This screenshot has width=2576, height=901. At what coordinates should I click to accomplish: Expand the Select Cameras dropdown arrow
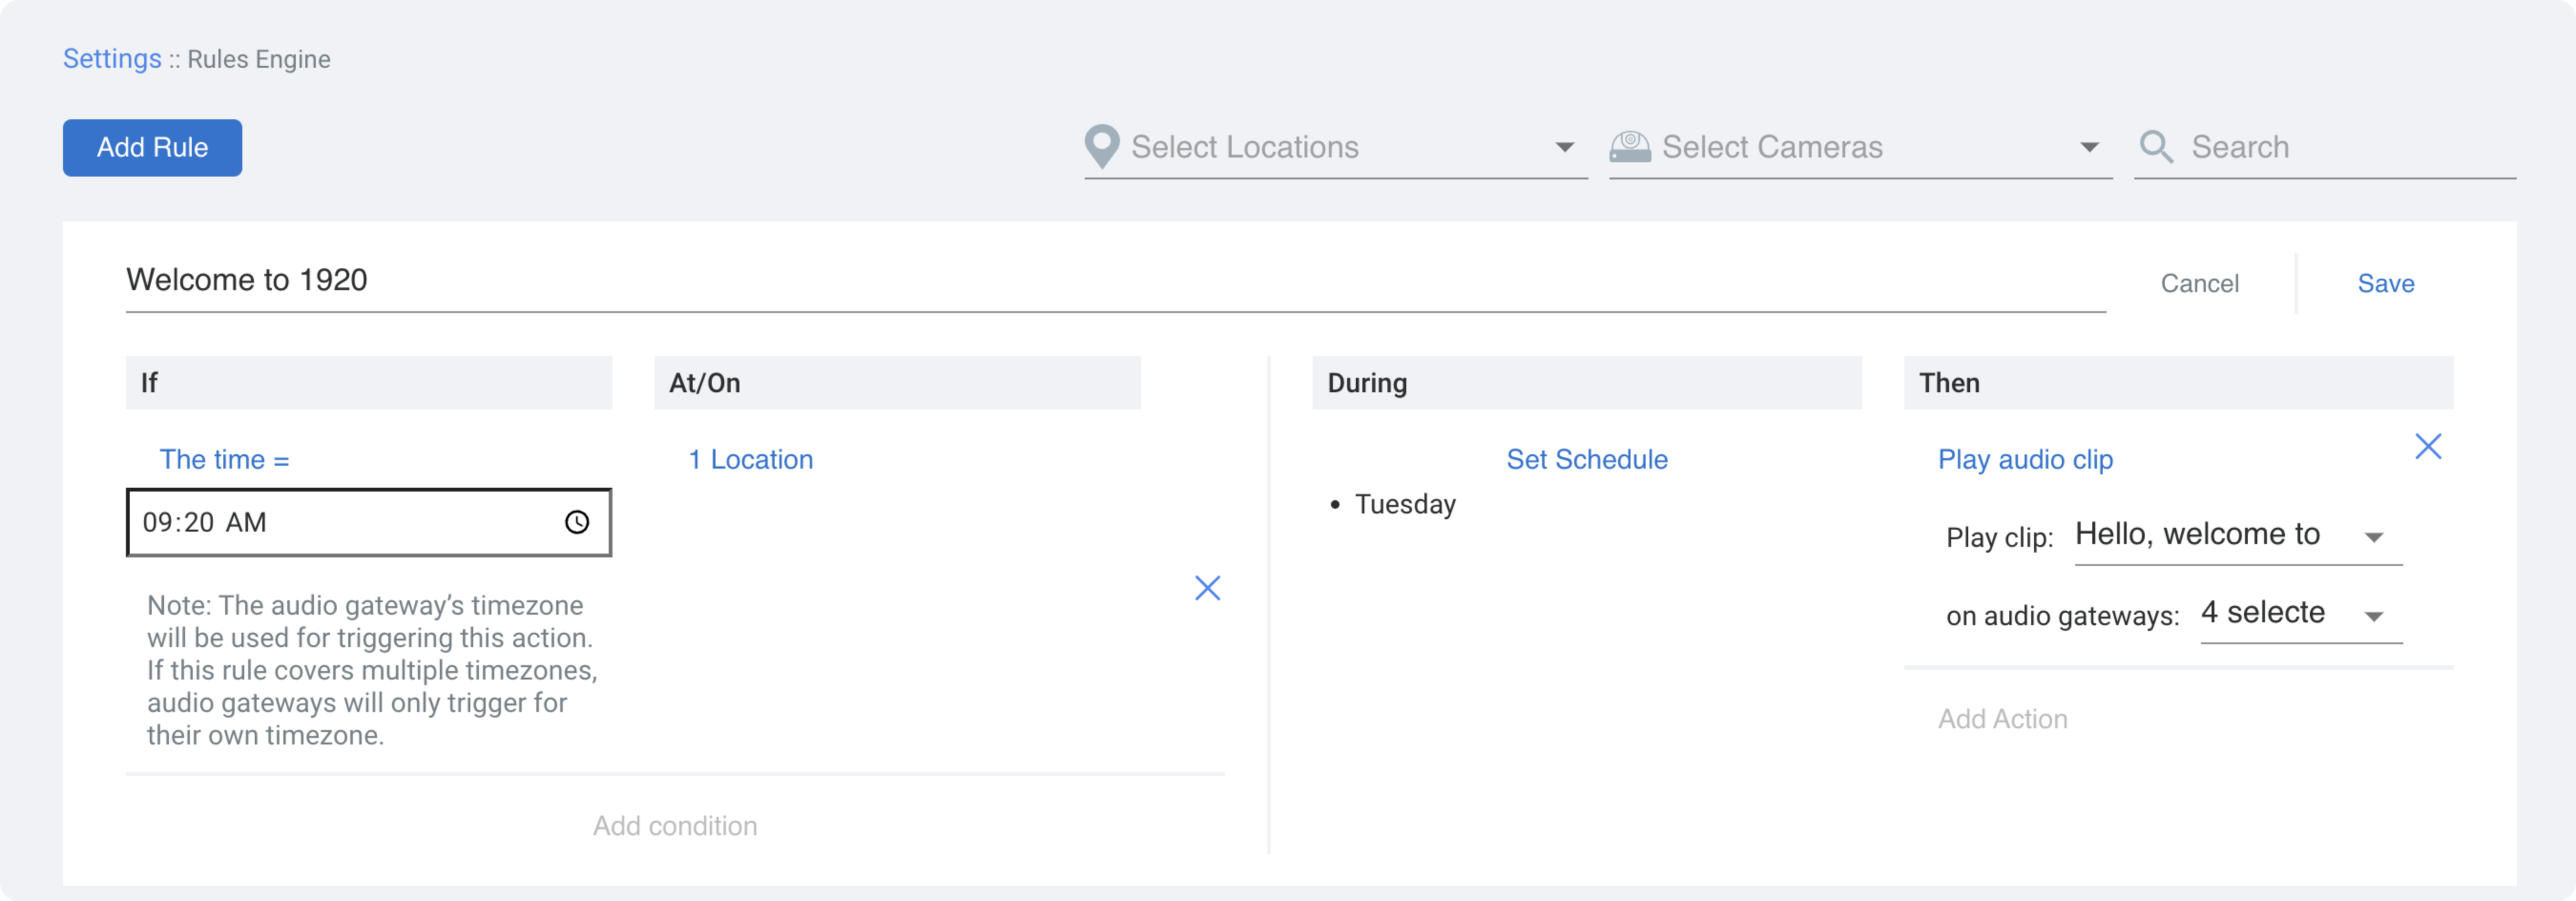2089,148
